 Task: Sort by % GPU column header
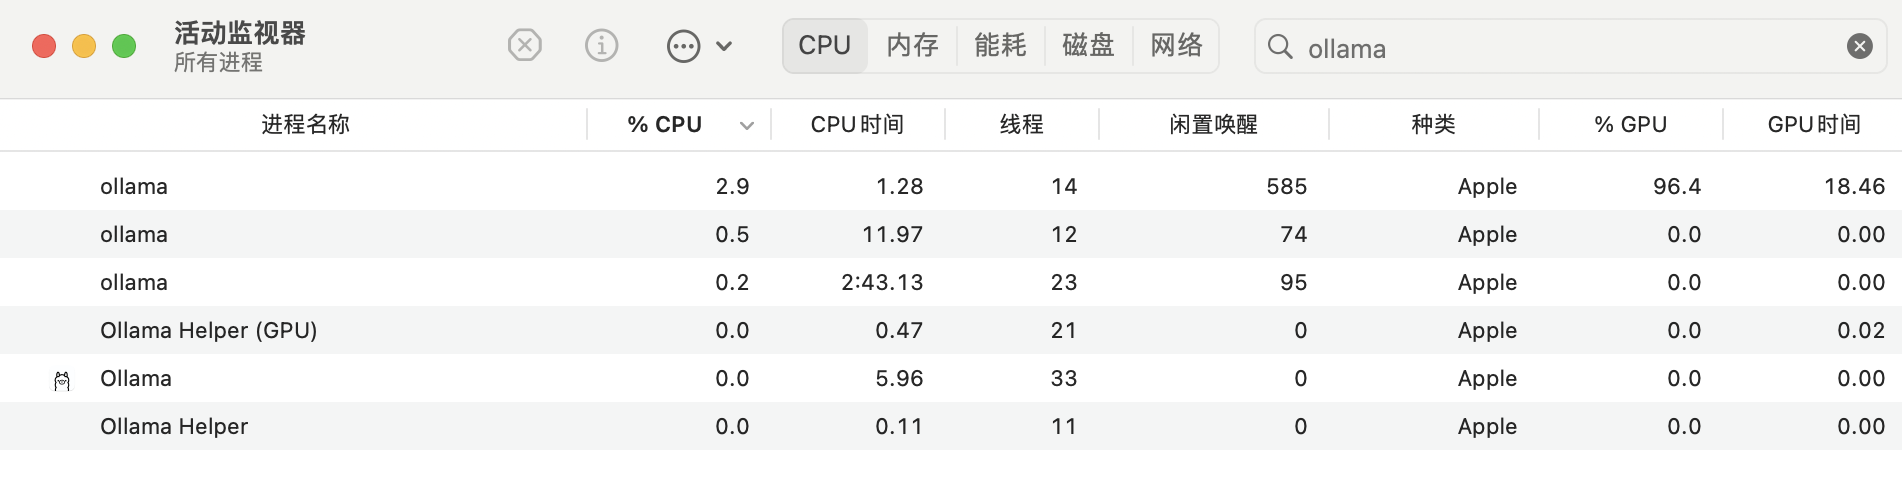click(x=1630, y=125)
